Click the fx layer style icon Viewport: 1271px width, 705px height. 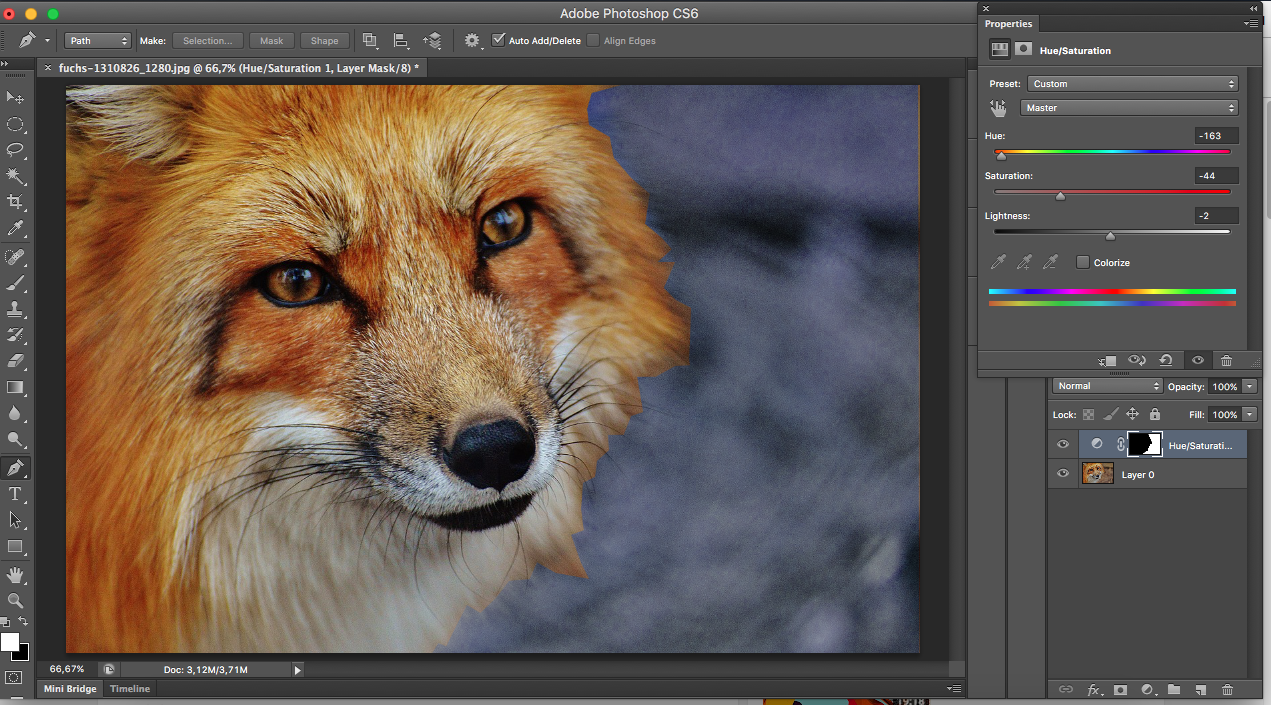click(1094, 690)
